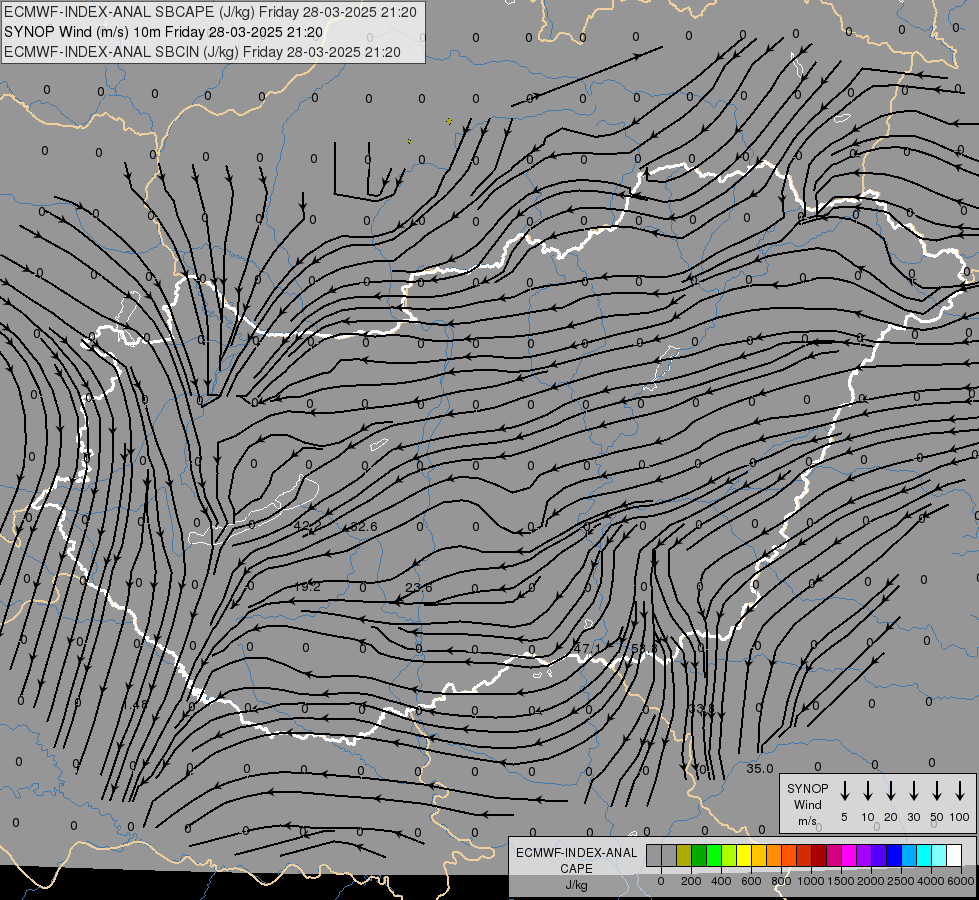Screen dimensions: 979x900
Task: Select the yellow-green CAPE legend swatch
Action: 729,855
